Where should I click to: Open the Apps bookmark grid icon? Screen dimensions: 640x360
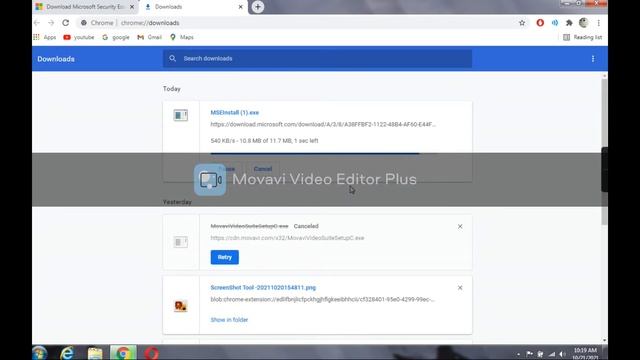tap(36, 37)
